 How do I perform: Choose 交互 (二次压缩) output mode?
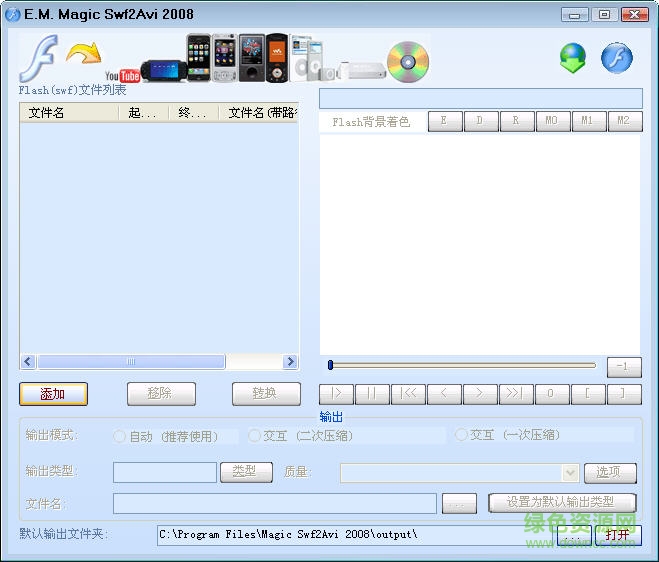[254, 436]
